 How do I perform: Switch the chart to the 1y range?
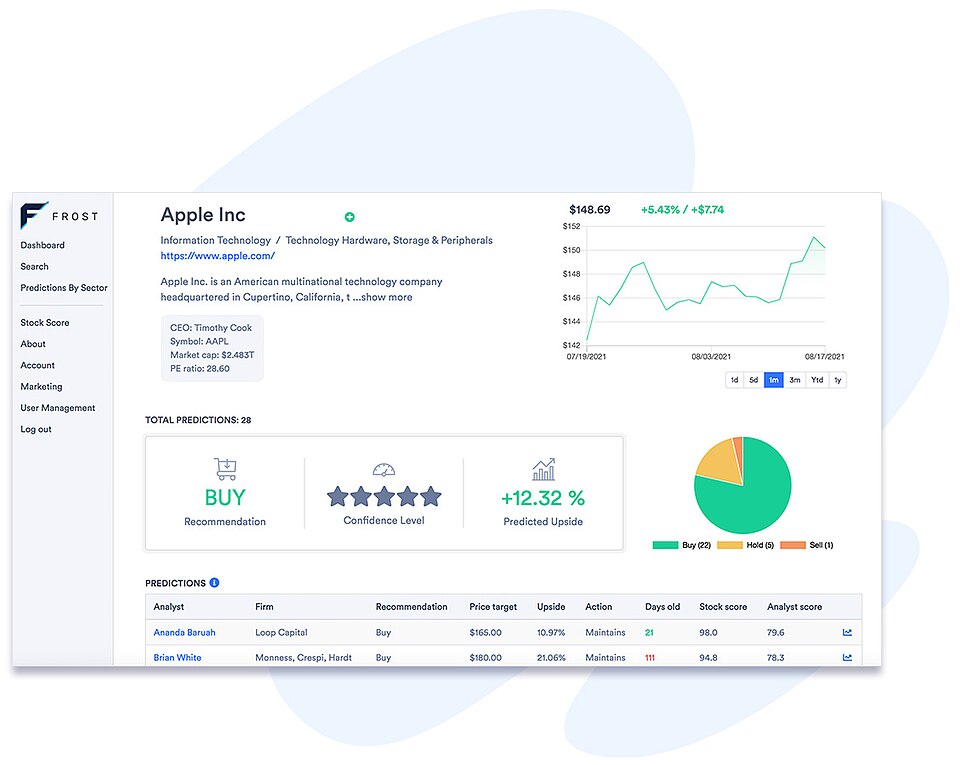click(x=837, y=380)
